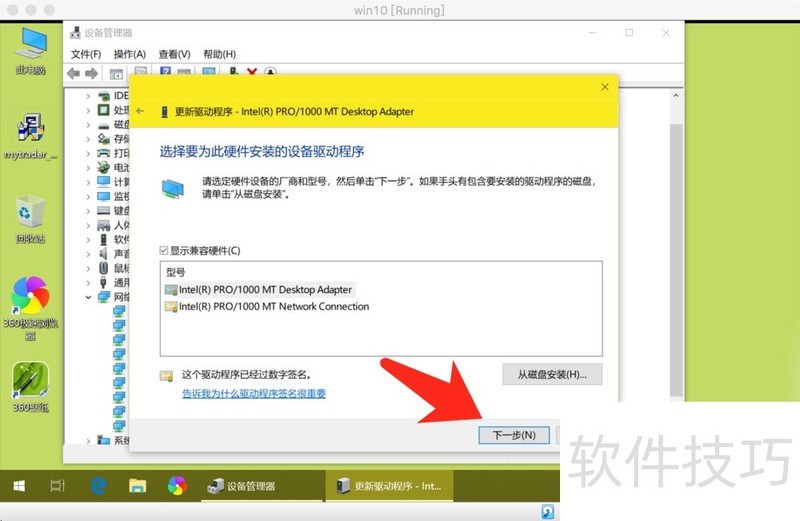The image size is (800, 521).
Task: Click 下一步(N) button
Action: pyautogui.click(x=514, y=435)
